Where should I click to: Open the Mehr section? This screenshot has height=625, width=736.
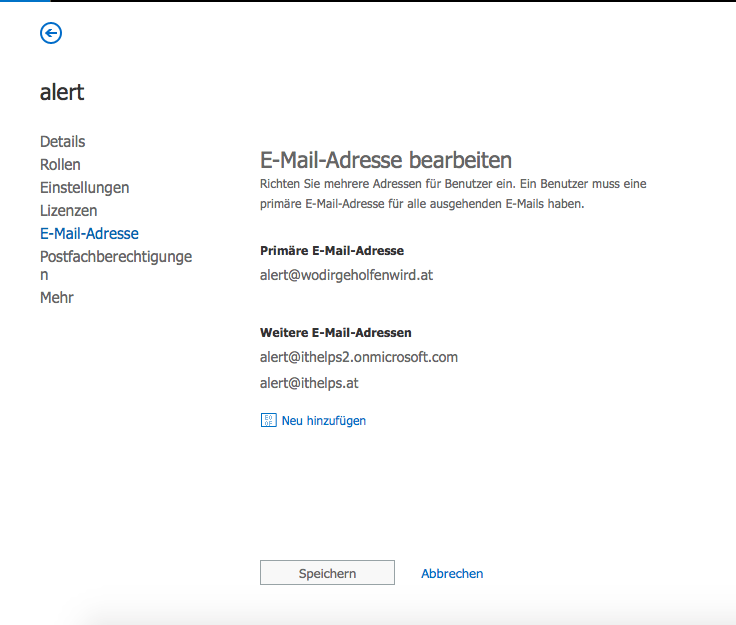point(57,297)
